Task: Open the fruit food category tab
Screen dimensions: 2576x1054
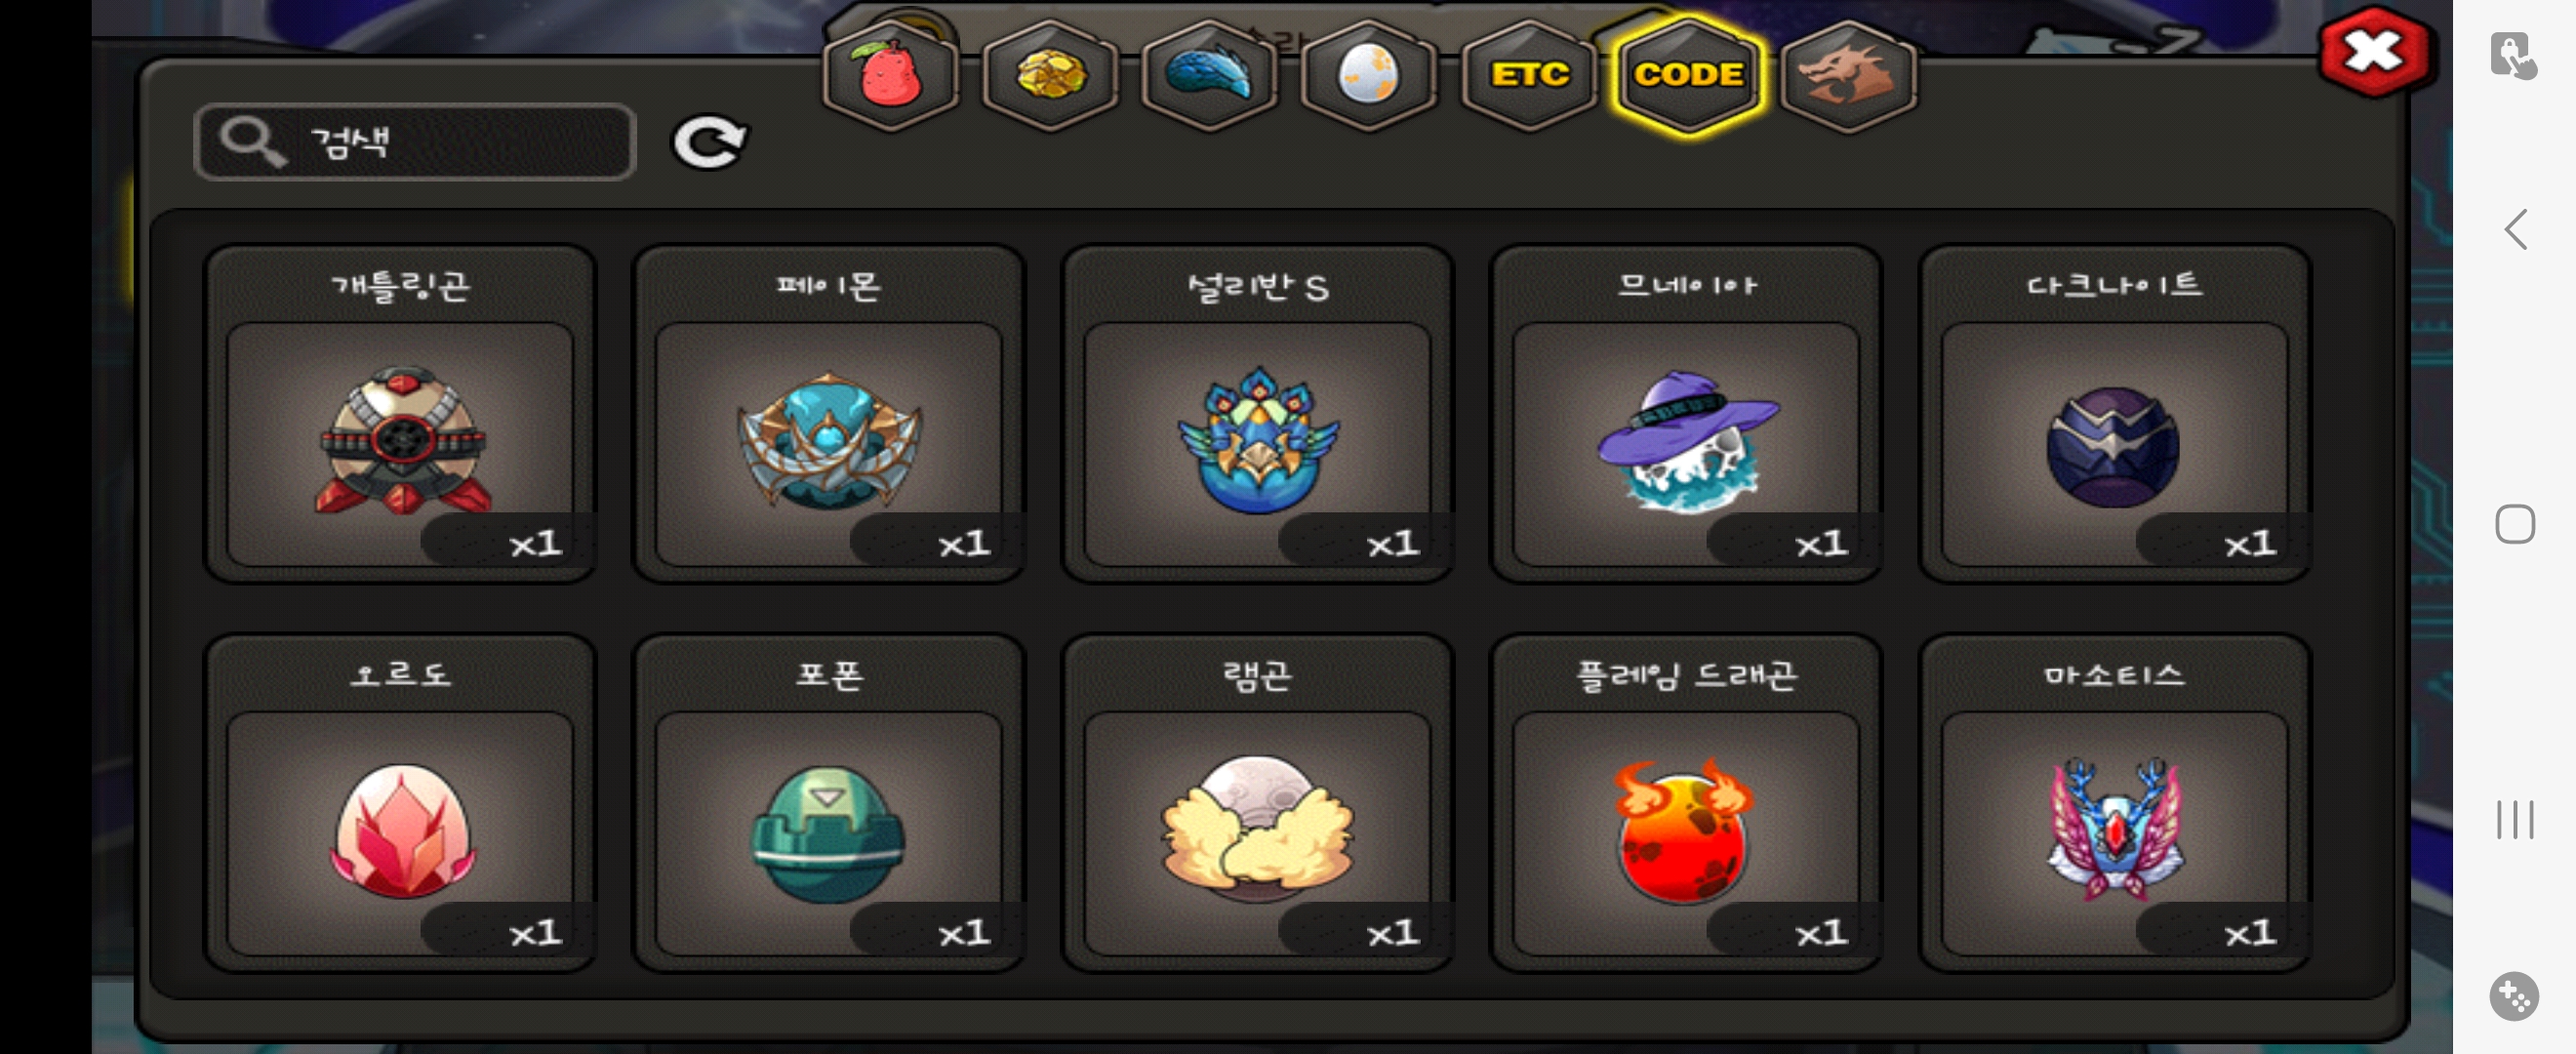Action: pos(889,75)
